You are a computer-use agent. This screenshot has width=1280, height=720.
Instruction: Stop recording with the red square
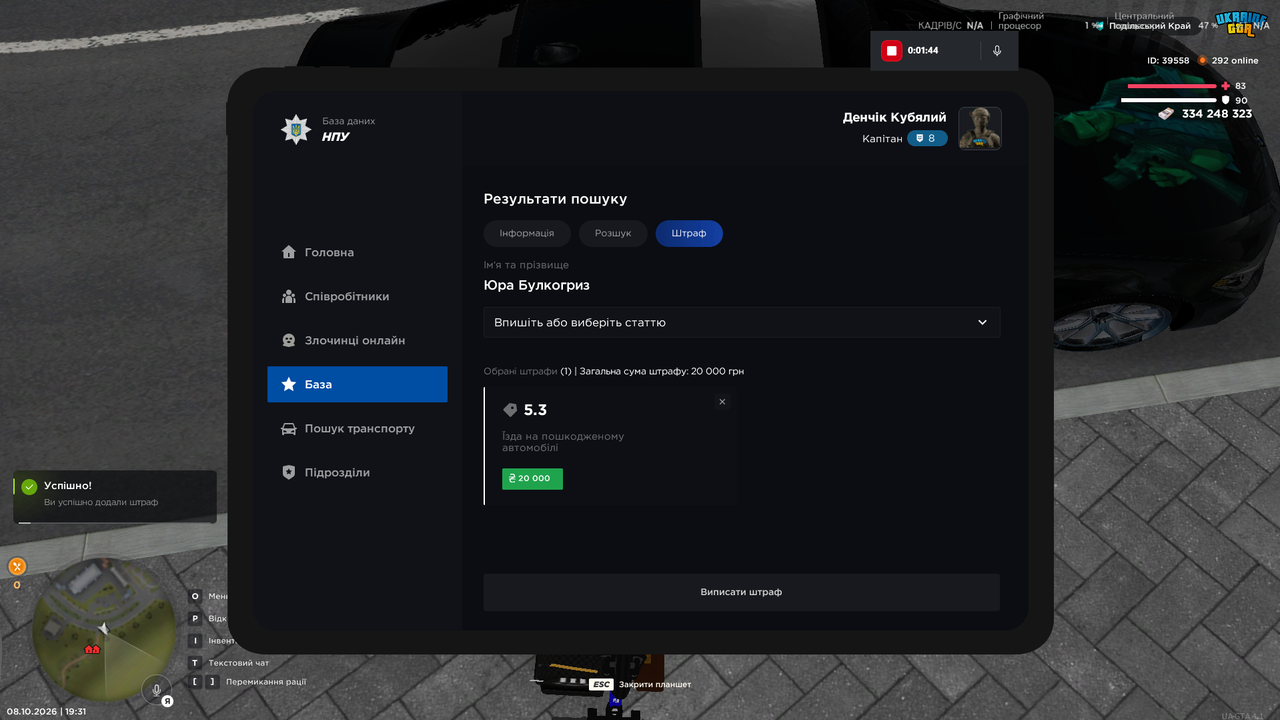(x=891, y=50)
